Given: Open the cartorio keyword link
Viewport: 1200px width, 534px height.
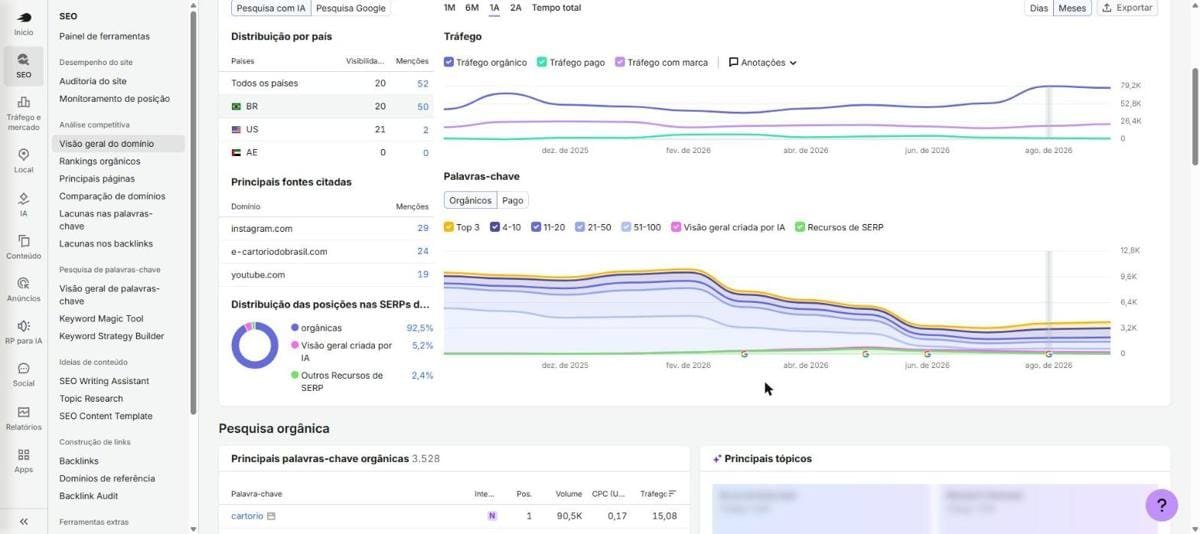Looking at the screenshot, I should (247, 516).
